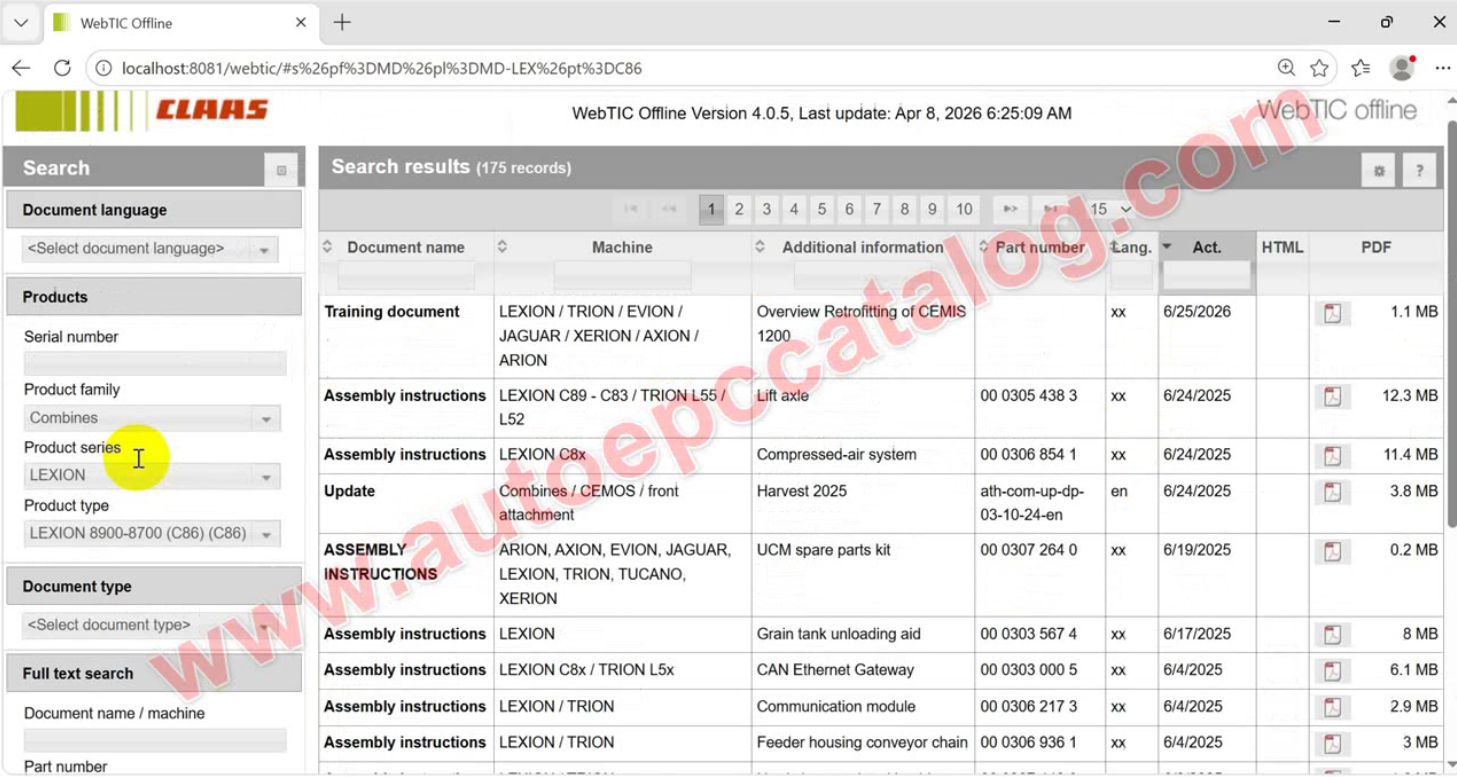1457x777 pixels.
Task: Open the document language dropdown
Action: tap(150, 249)
